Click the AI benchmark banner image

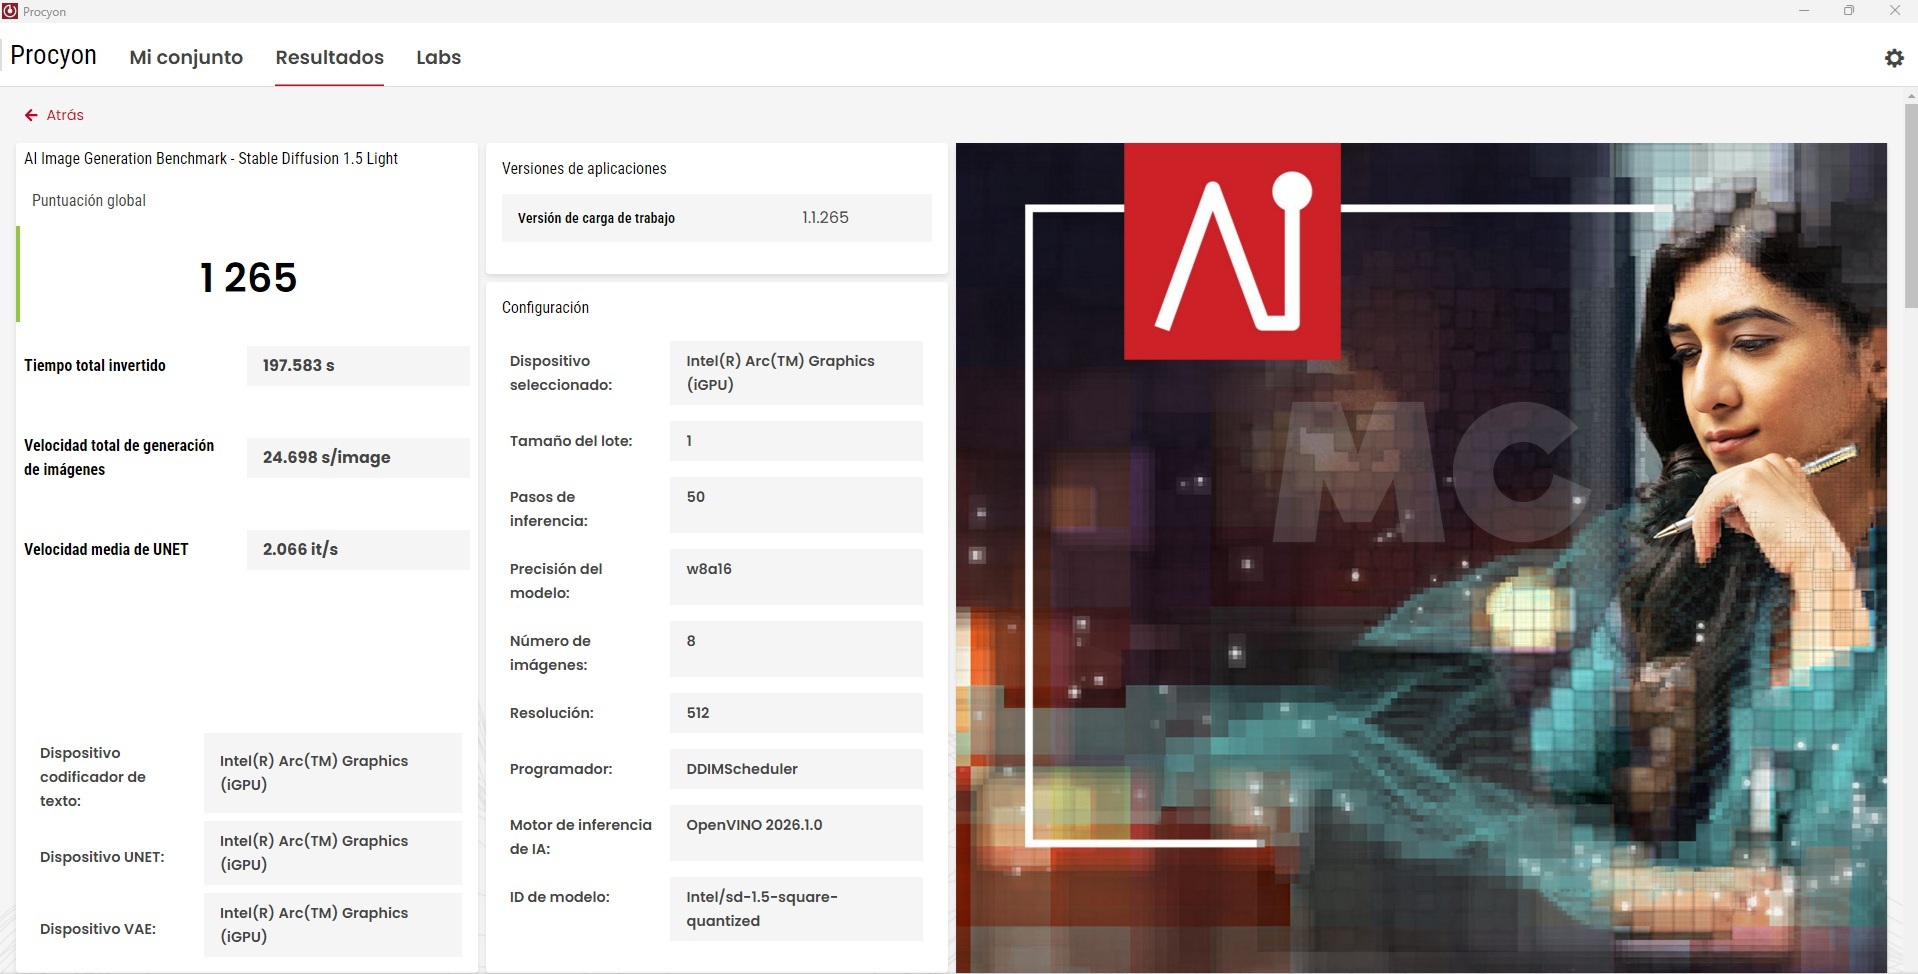click(1421, 557)
